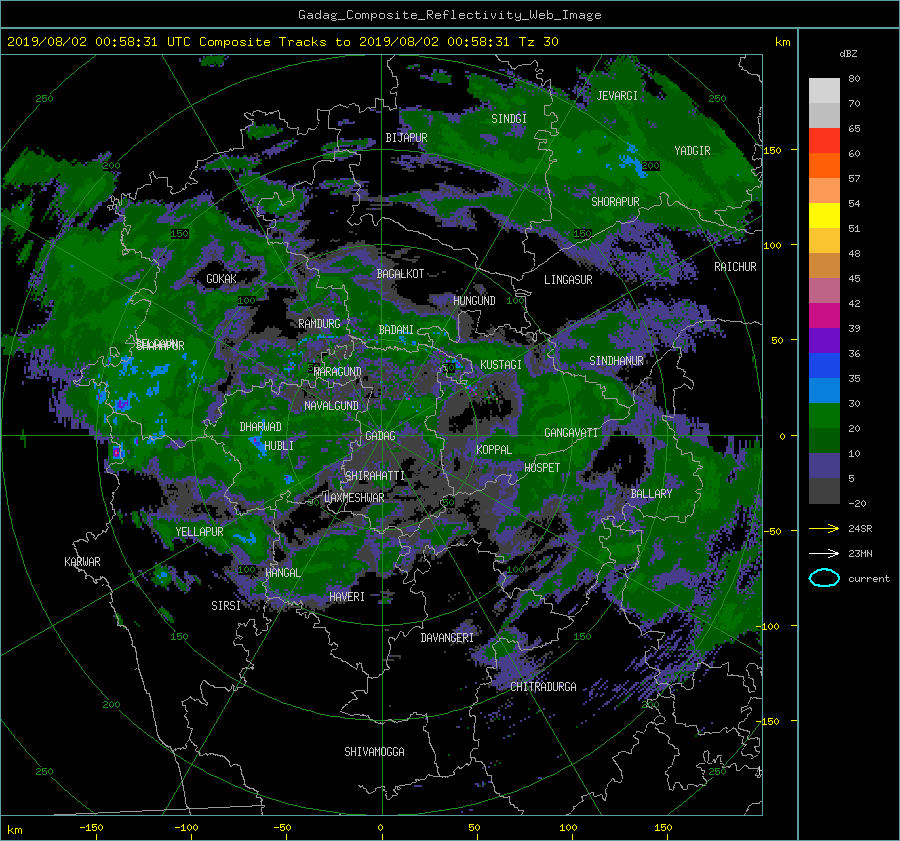Viewport: 900px width, 841px height.
Task: Click the GADAG radar center label
Action: pos(380,436)
